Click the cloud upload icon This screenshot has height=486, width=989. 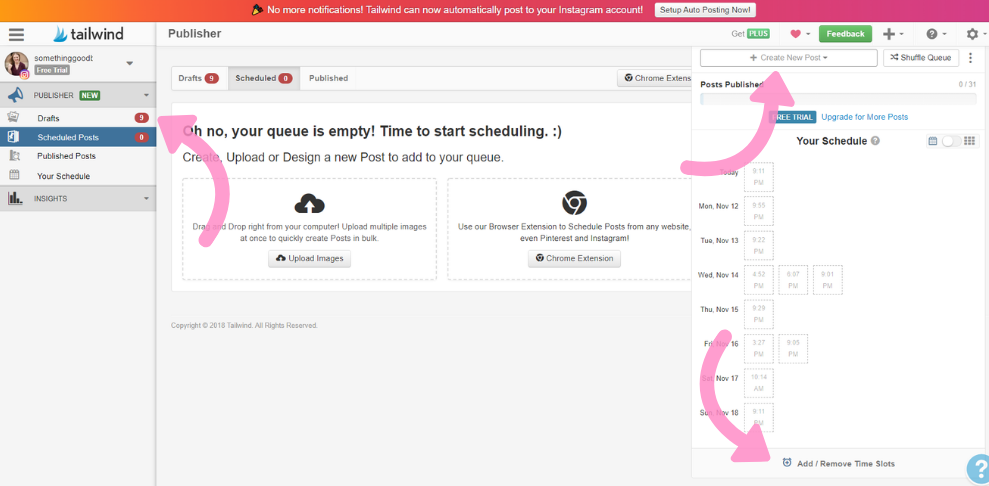(309, 204)
